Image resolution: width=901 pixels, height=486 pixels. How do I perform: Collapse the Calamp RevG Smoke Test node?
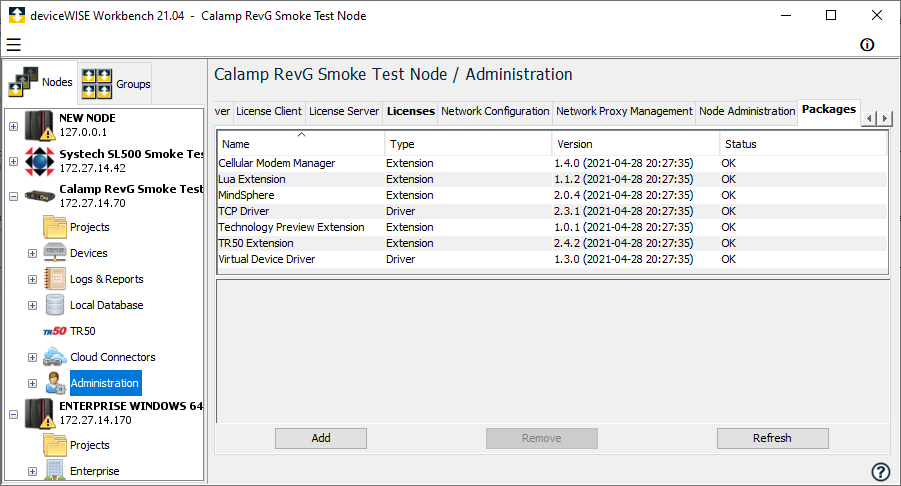tap(14, 196)
